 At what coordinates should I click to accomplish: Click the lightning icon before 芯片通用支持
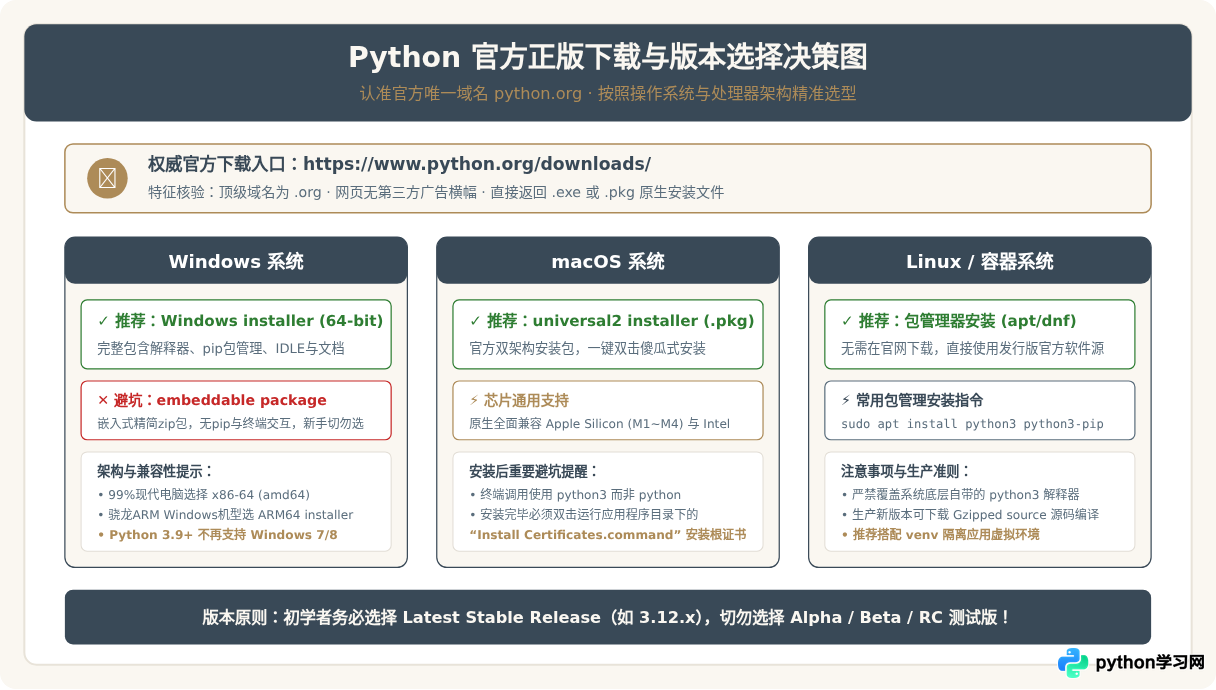pos(474,400)
